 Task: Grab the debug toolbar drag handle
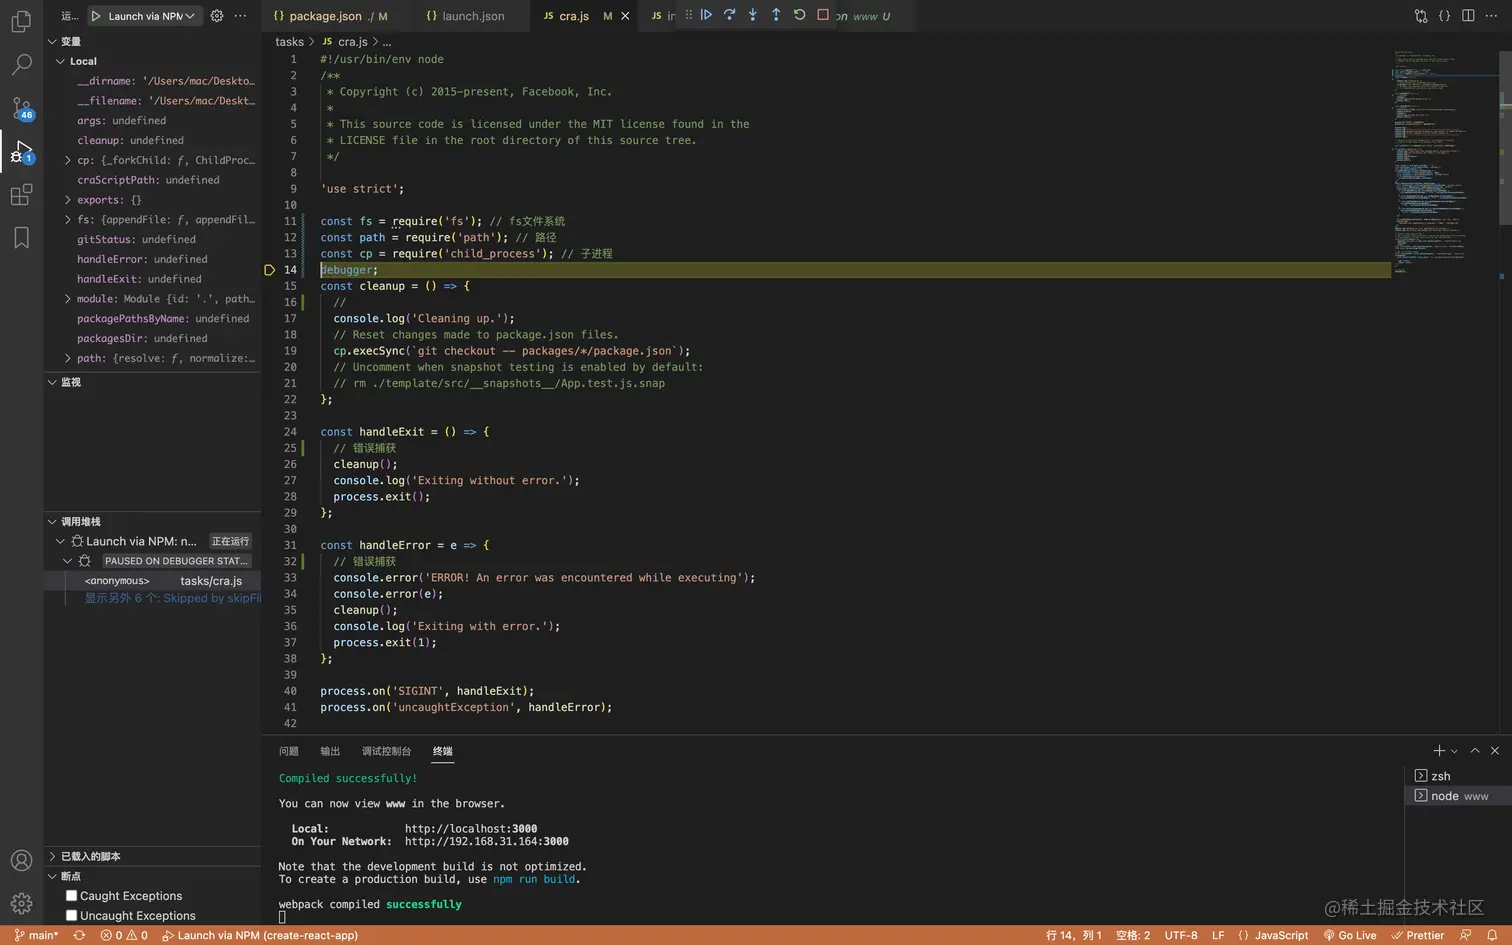[x=688, y=15]
